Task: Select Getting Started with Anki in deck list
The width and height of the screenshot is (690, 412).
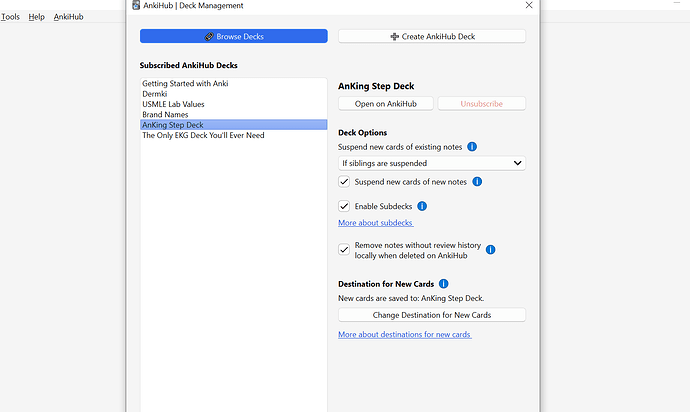Action: click(186, 83)
